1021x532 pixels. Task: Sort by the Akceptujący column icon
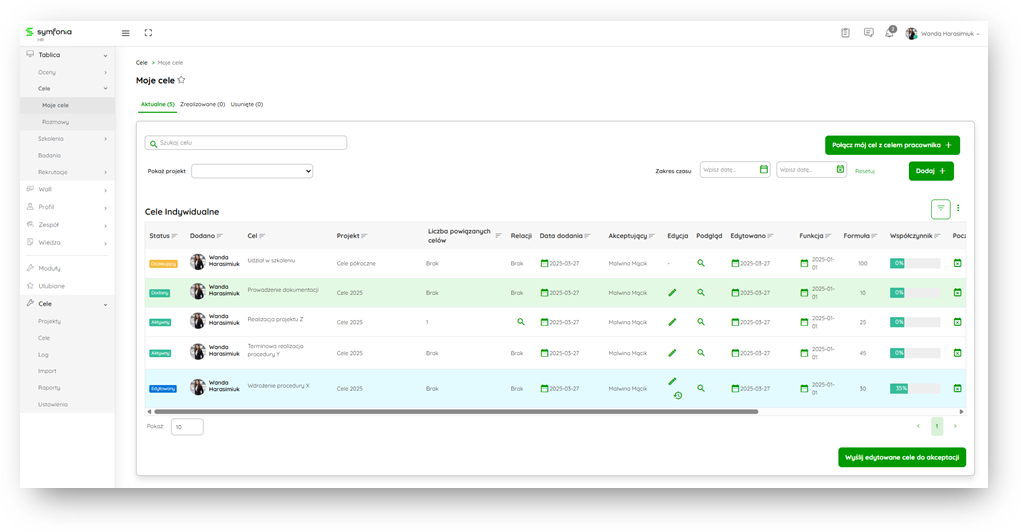tap(652, 236)
